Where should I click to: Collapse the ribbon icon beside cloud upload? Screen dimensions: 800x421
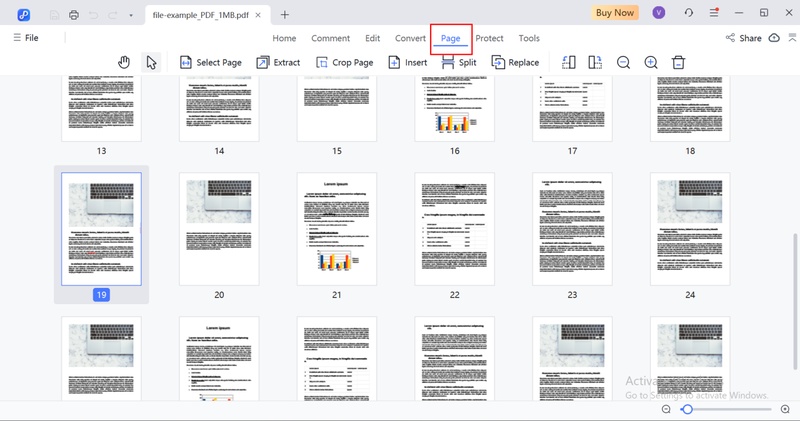(792, 38)
